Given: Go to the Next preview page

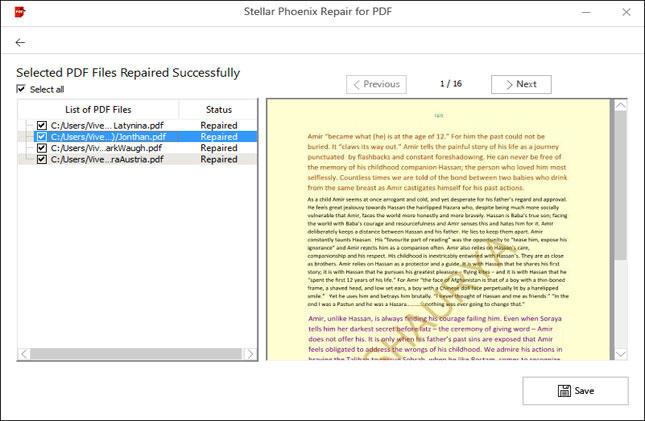Looking at the screenshot, I should pyautogui.click(x=521, y=84).
